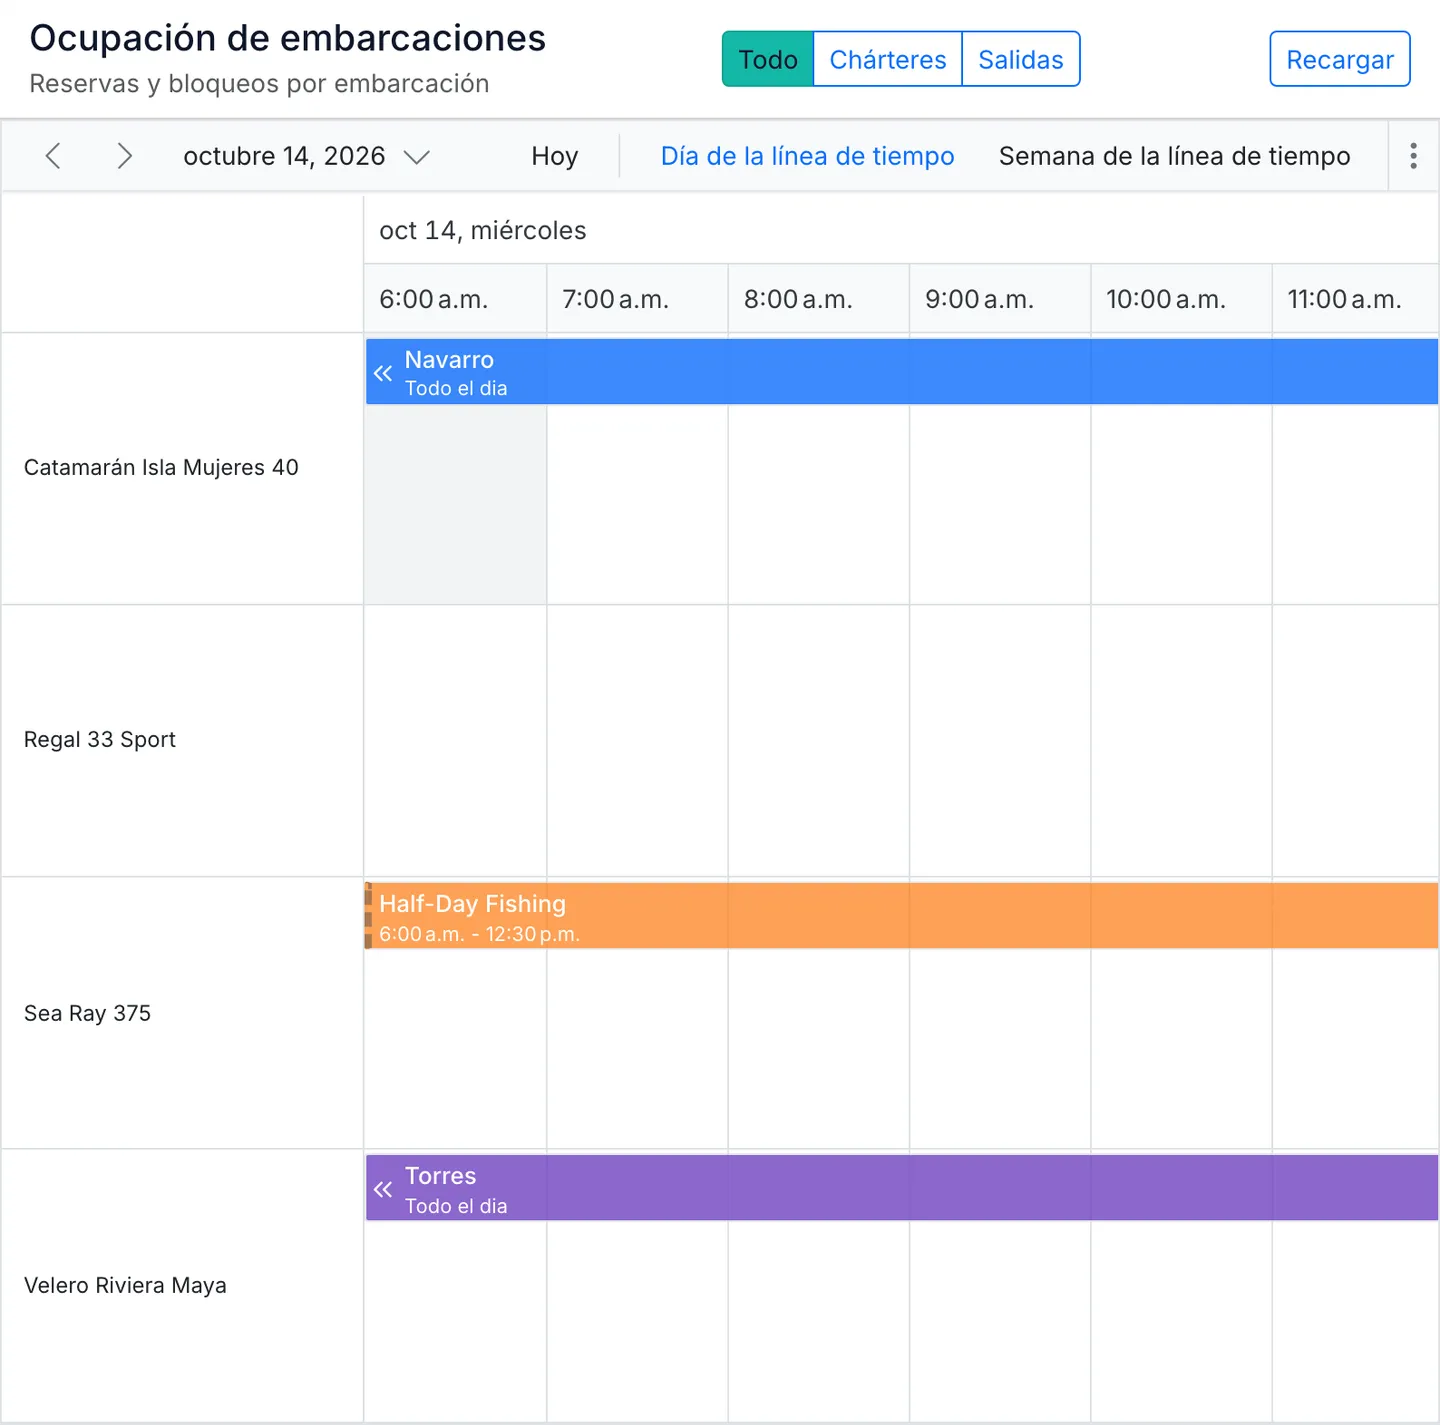Viewport: 1440px width, 1425px height.
Task: Open the octubre 14, 2026 date picker
Action: coord(307,156)
